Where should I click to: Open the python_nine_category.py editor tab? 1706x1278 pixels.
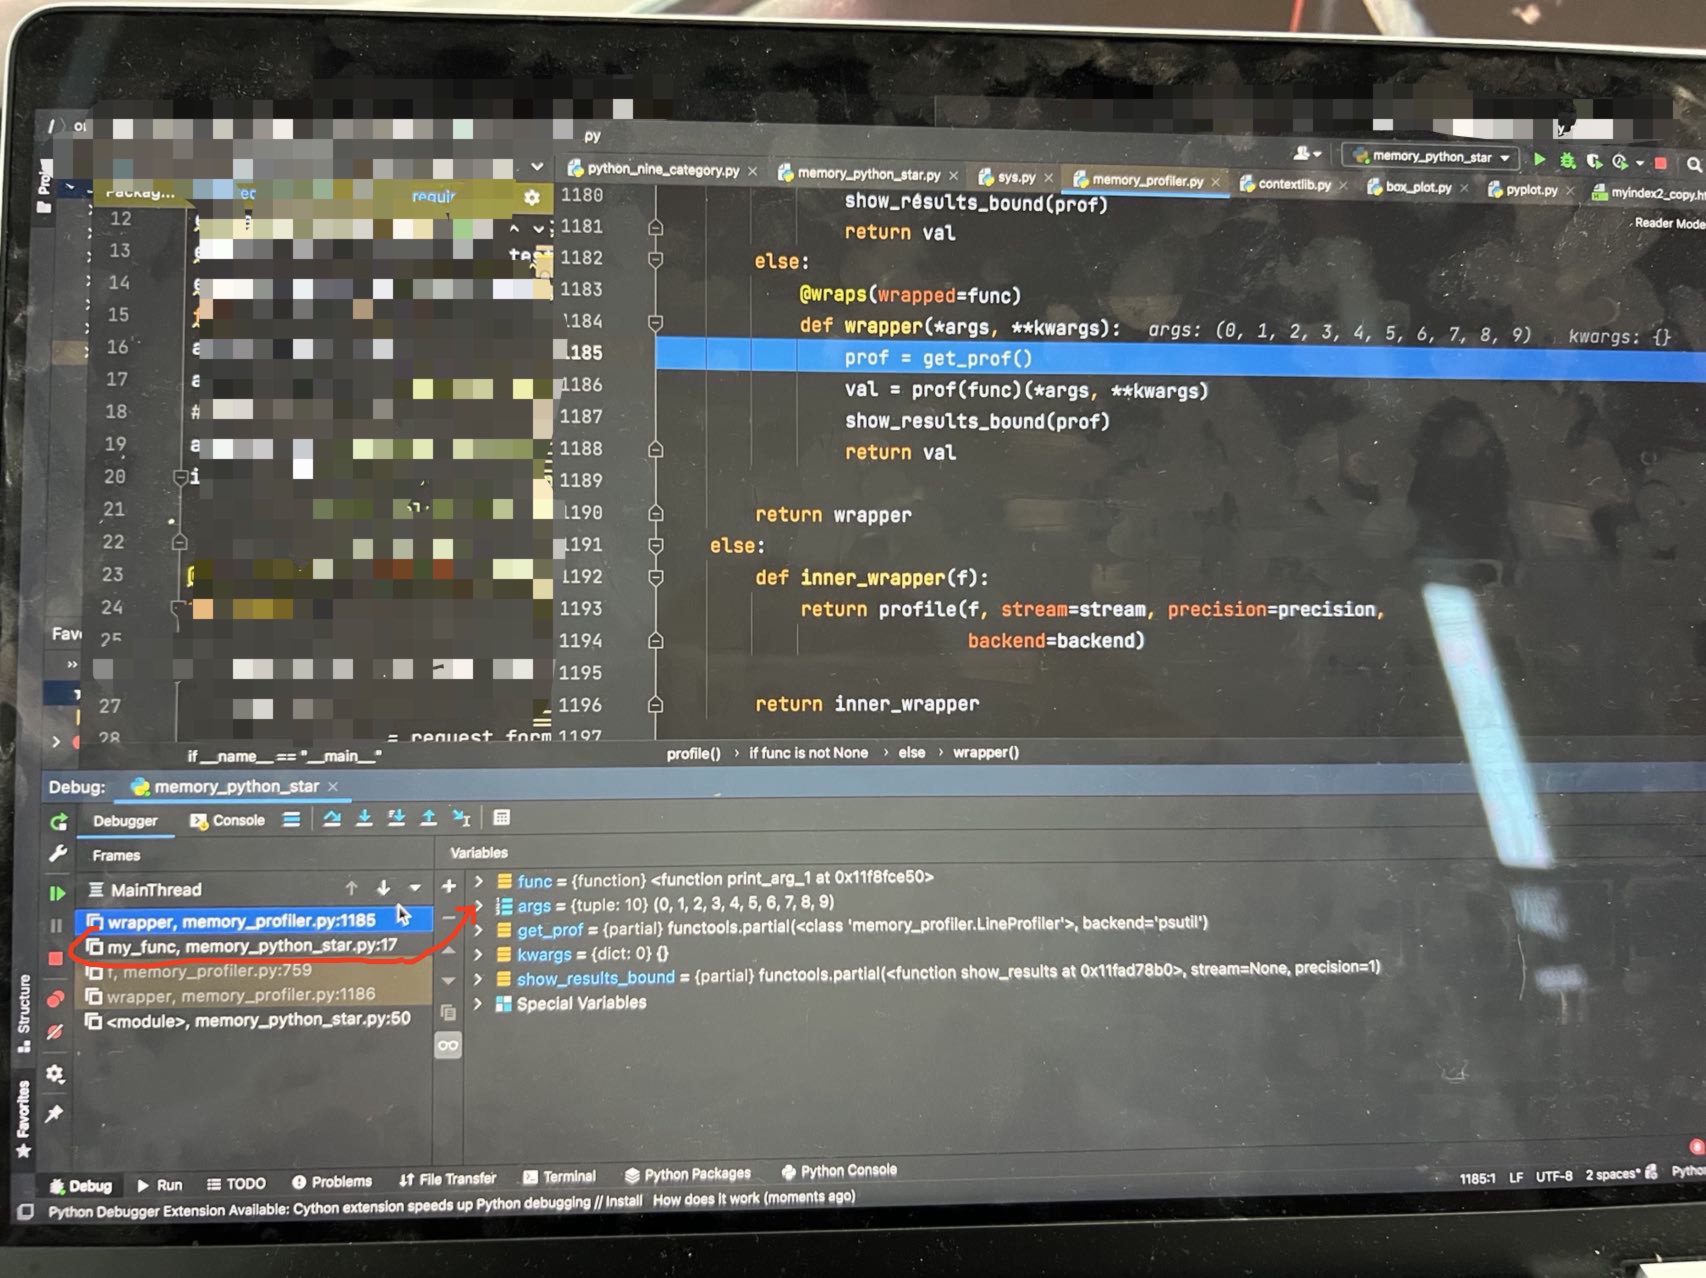[662, 170]
